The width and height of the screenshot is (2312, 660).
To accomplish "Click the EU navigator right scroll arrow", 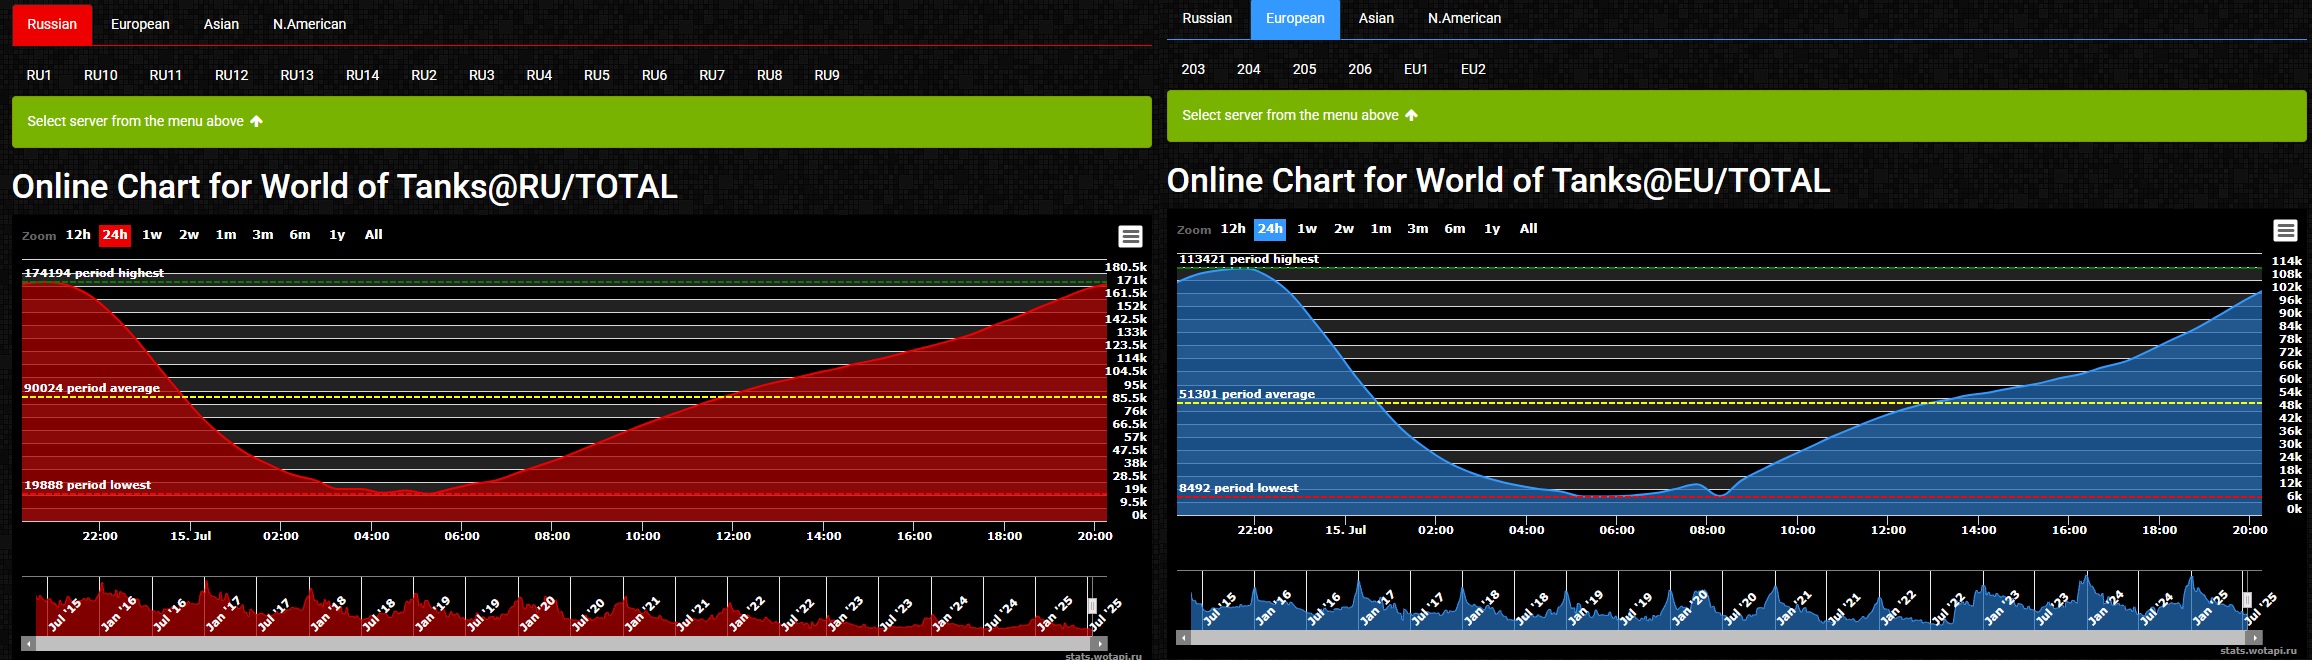I will point(2255,637).
